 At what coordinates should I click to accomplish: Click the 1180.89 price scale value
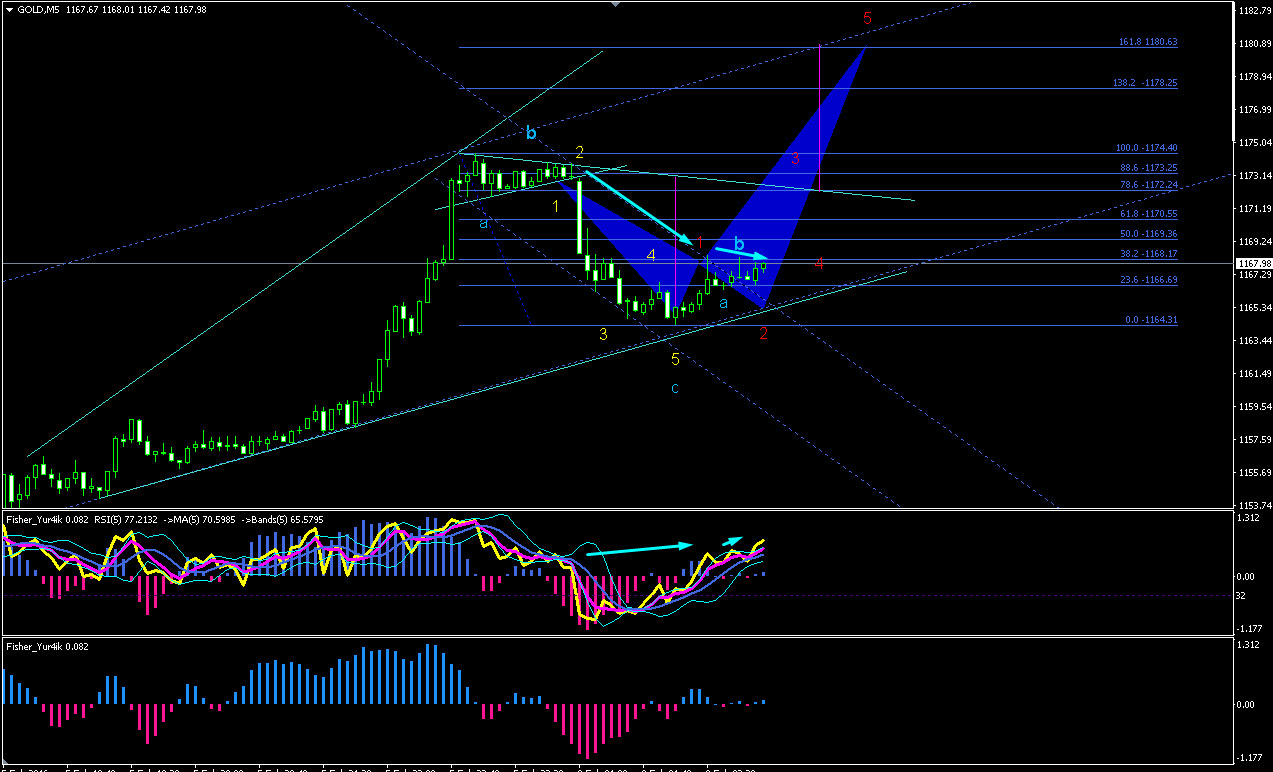pyautogui.click(x=1254, y=44)
